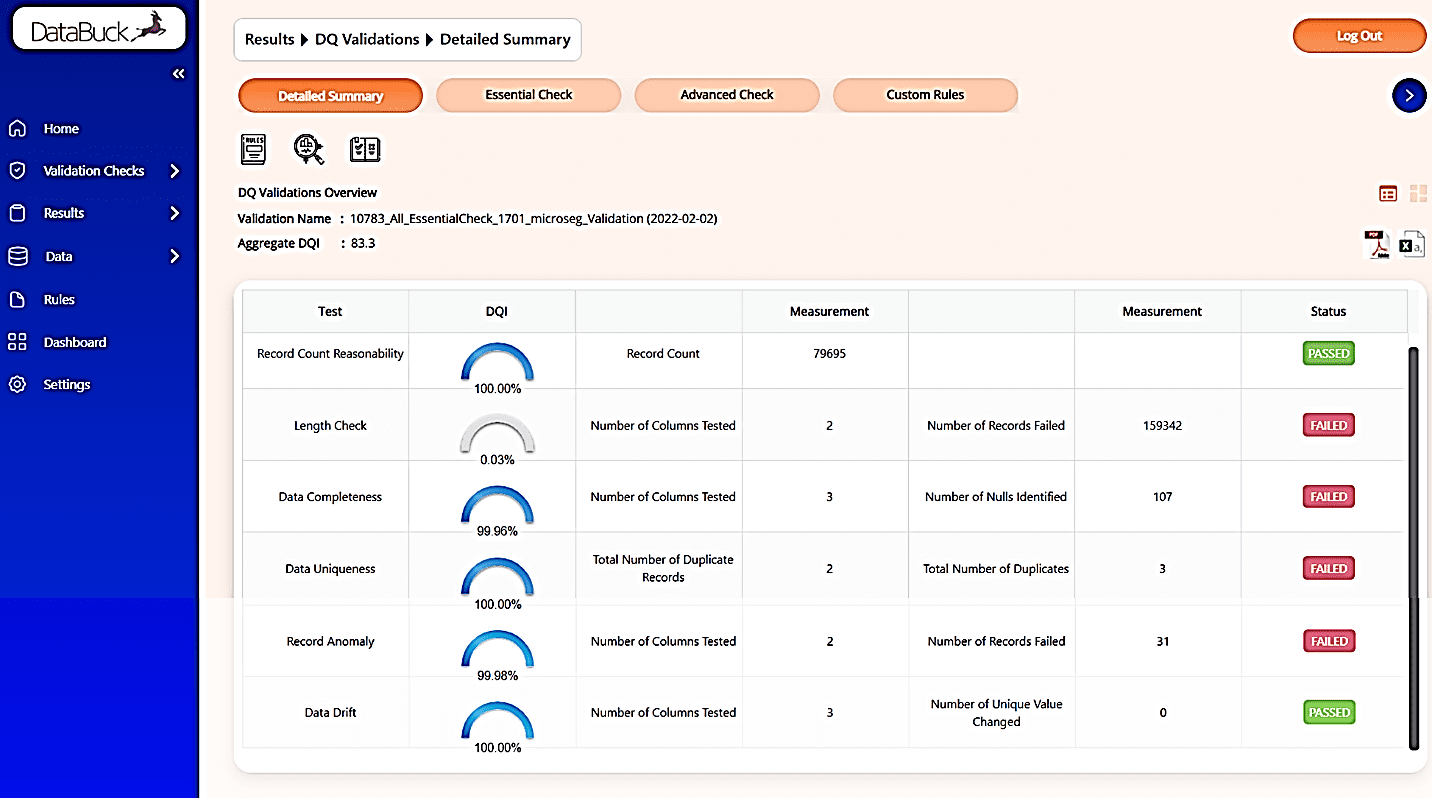Click the table vertical scrollbar

coord(1413,548)
